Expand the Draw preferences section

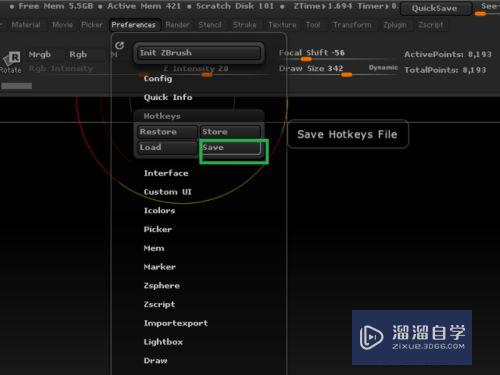[x=155, y=361]
